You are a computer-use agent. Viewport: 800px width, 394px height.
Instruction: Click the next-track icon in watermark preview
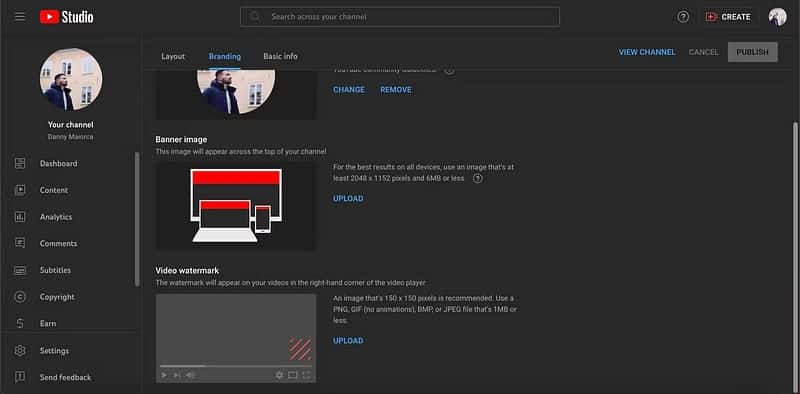coord(177,375)
